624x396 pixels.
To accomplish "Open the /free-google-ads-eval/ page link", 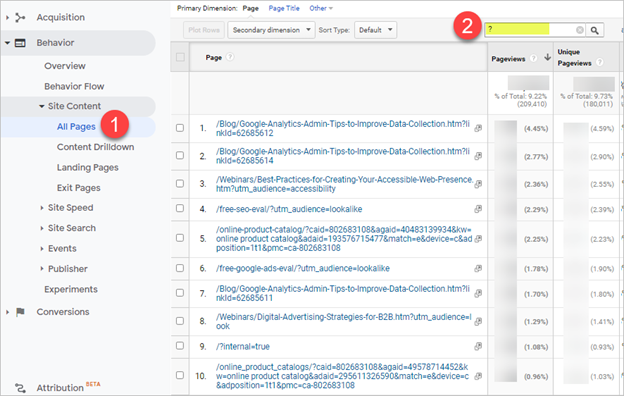I will pos(302,269).
